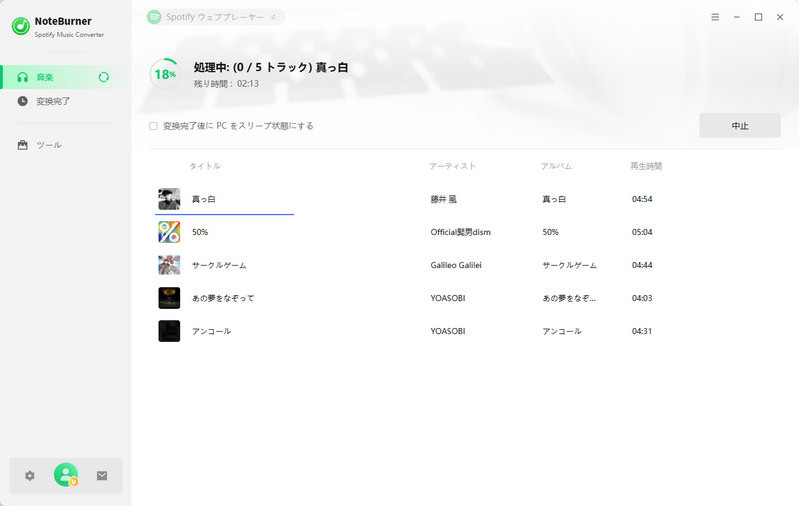Viewport: 799px width, 506px height.
Task: Open the mail feedback icon
Action: pos(102,475)
